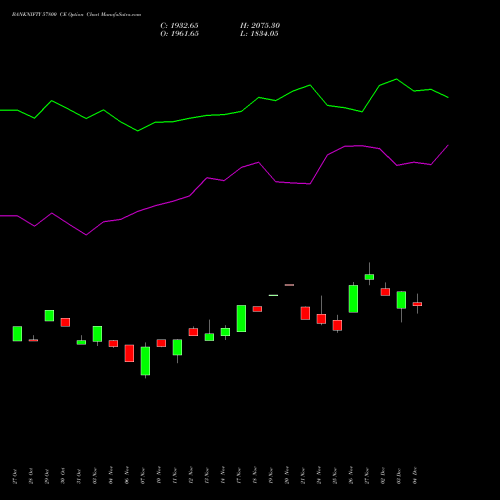This screenshot has width=500, height=500.
Task: Click the red candle above 30 Oct
Action: tap(65, 322)
